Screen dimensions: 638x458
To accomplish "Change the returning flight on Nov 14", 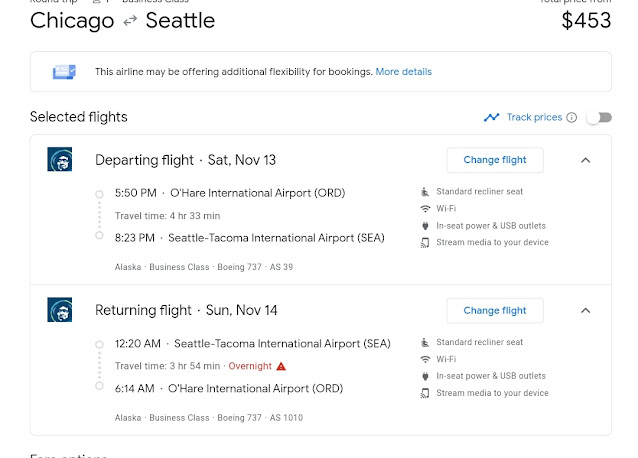I will 494,310.
